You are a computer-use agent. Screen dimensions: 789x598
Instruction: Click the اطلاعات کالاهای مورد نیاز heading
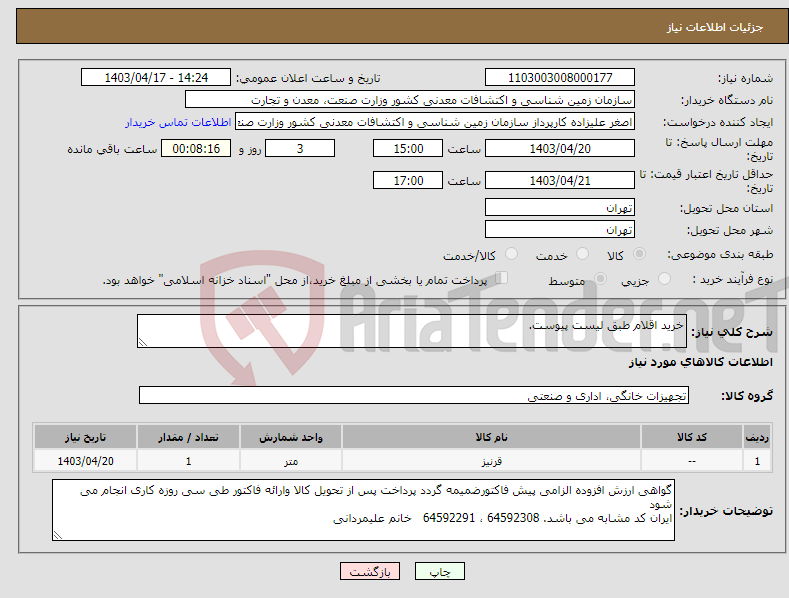click(700, 362)
